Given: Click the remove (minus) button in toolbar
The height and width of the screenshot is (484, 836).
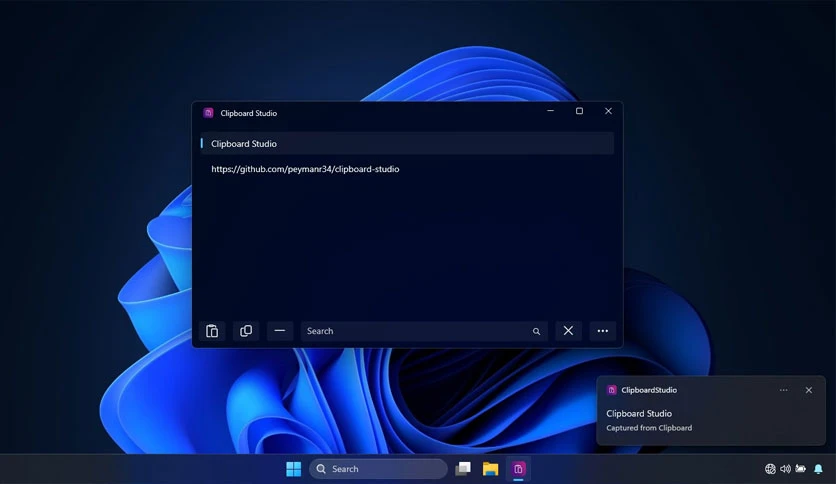Looking at the screenshot, I should click(x=280, y=331).
